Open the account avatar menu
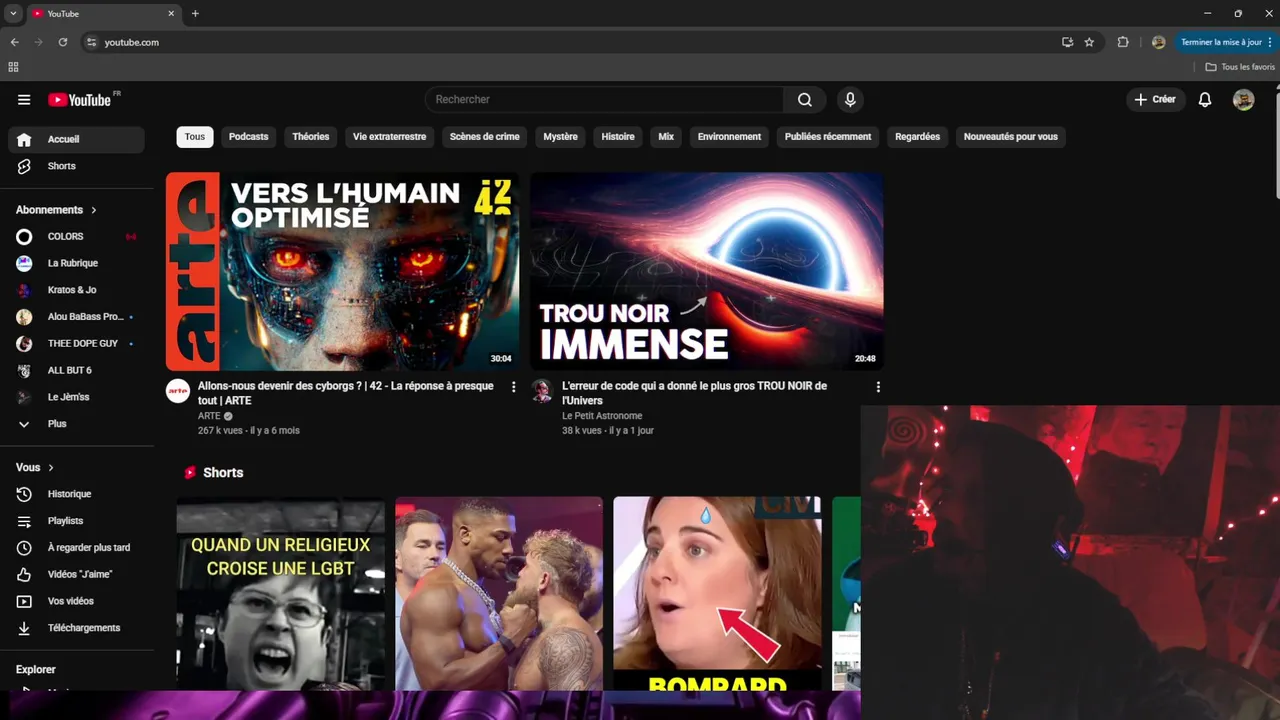The width and height of the screenshot is (1280, 720). coord(1243,100)
